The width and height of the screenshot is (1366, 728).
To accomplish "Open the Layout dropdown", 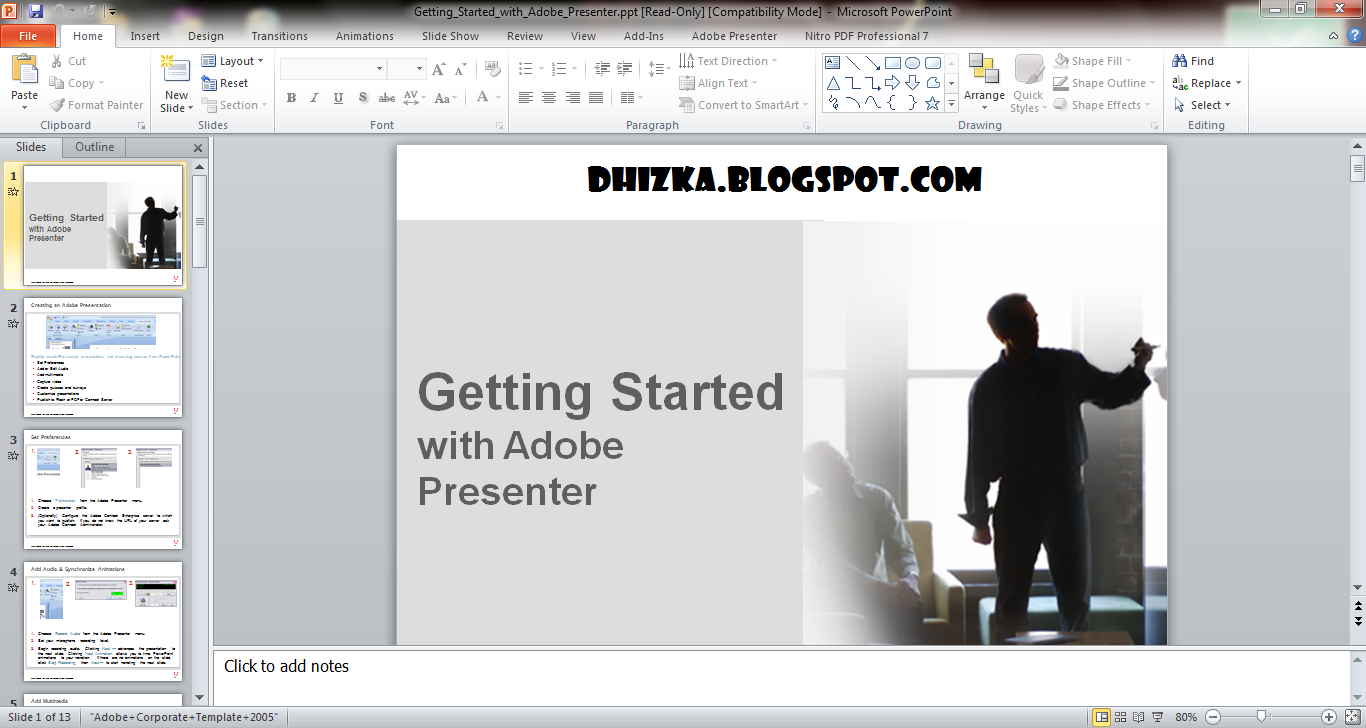I will 233,61.
